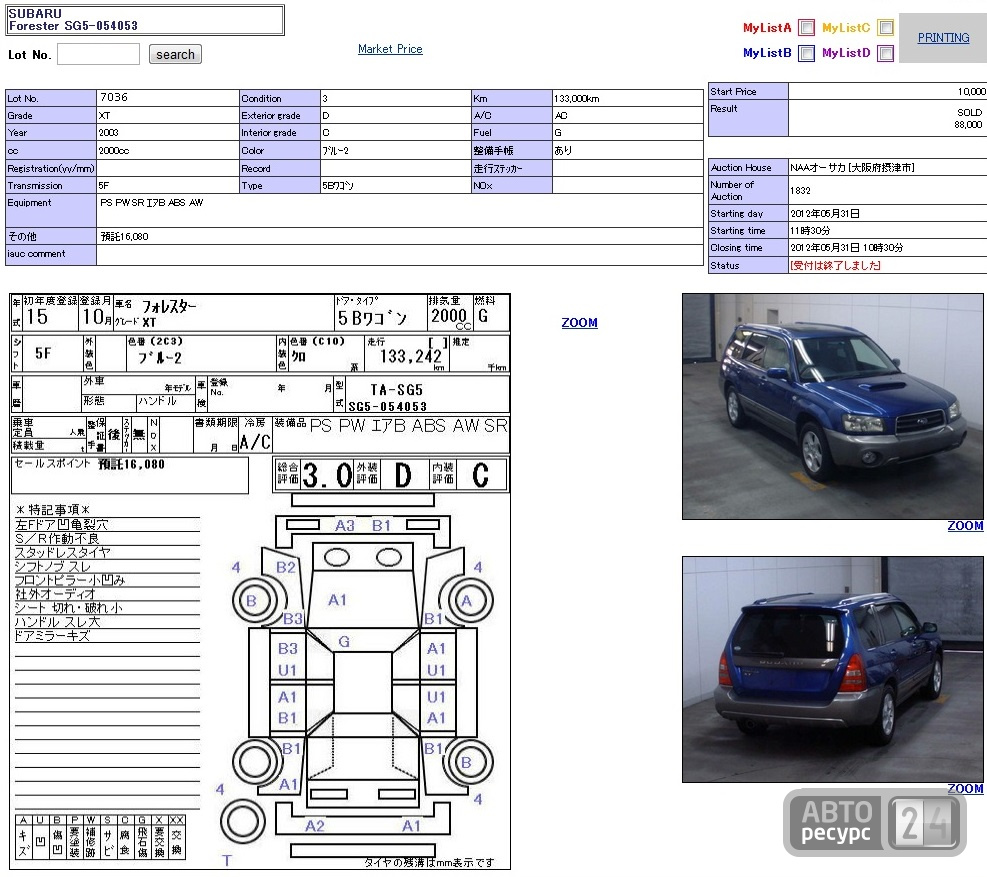Image resolution: width=987 pixels, height=877 pixels.
Task: Tick the MyListD checkbox
Action: tap(886, 53)
